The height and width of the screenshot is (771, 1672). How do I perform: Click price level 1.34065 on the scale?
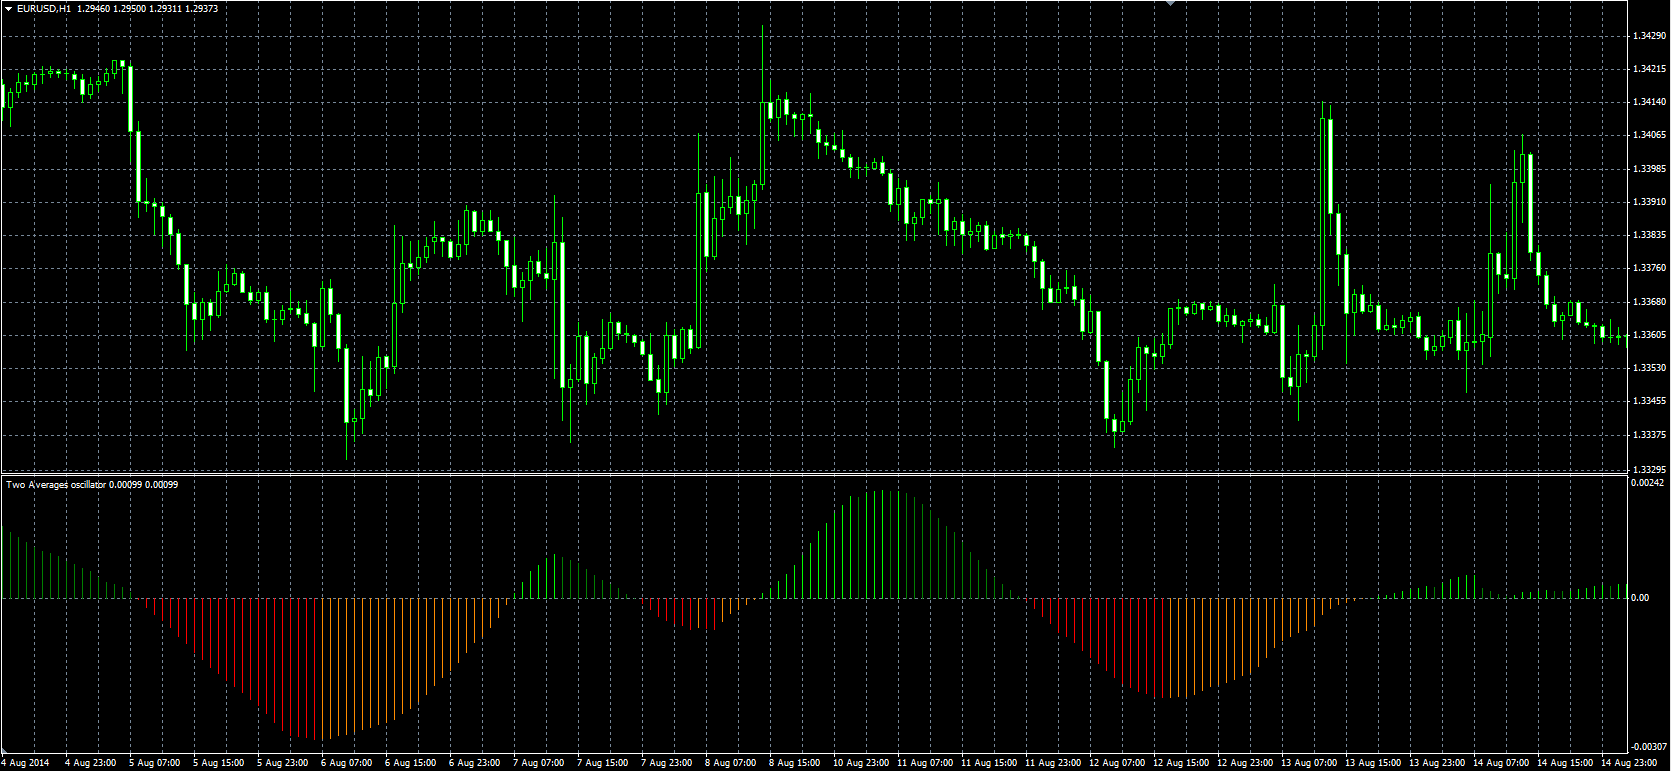pyautogui.click(x=1649, y=135)
